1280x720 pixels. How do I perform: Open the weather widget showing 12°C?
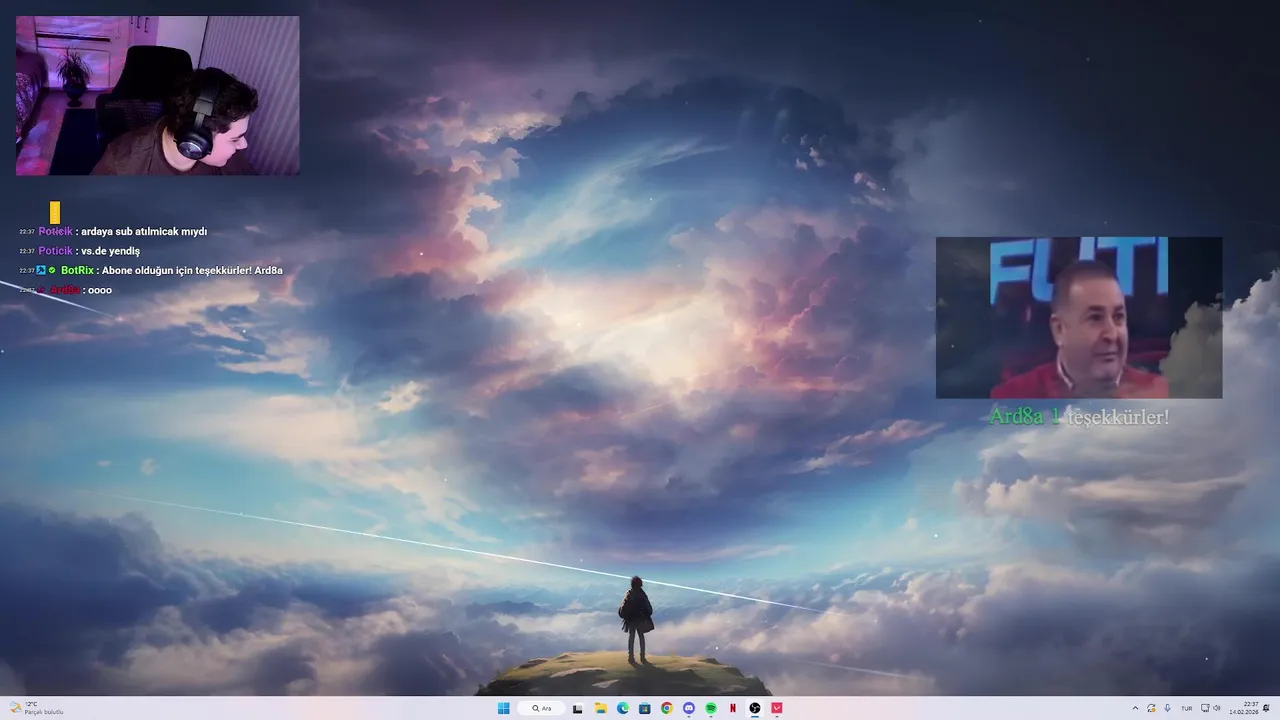(36, 708)
